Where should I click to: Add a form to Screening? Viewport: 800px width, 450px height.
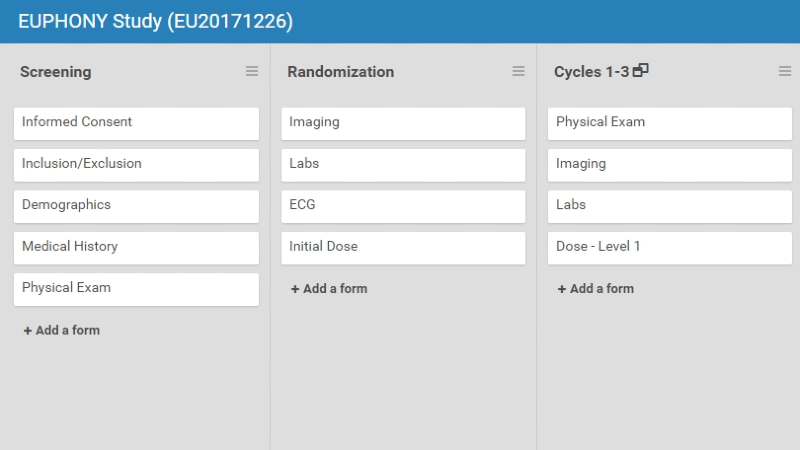[62, 330]
